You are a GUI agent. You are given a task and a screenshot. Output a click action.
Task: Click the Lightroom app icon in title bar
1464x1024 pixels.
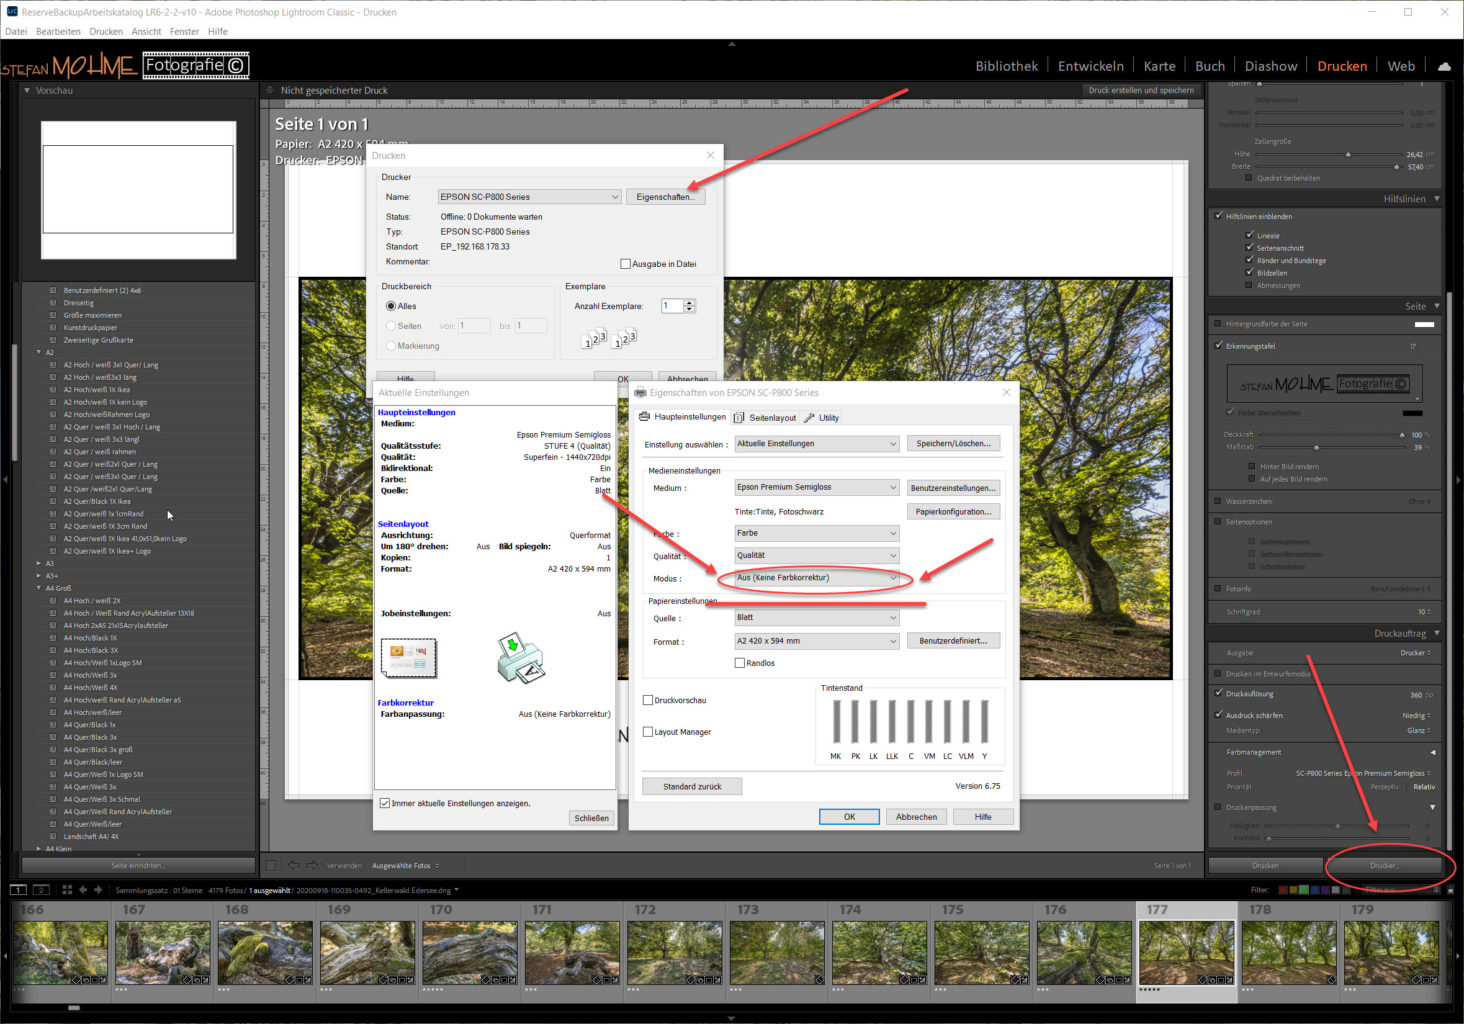pos(11,12)
